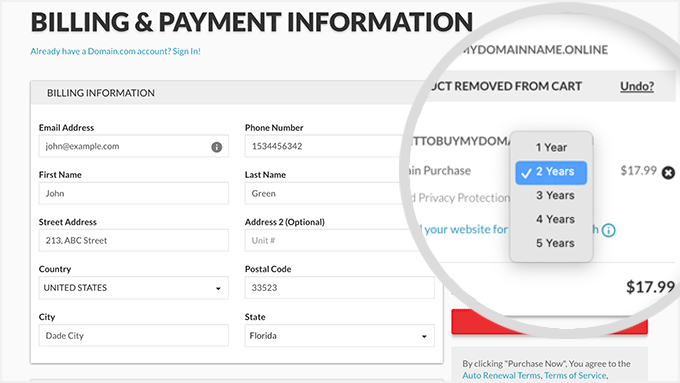Open the Auto Renewal Terms link
This screenshot has width=680, height=383.
[x=501, y=375]
